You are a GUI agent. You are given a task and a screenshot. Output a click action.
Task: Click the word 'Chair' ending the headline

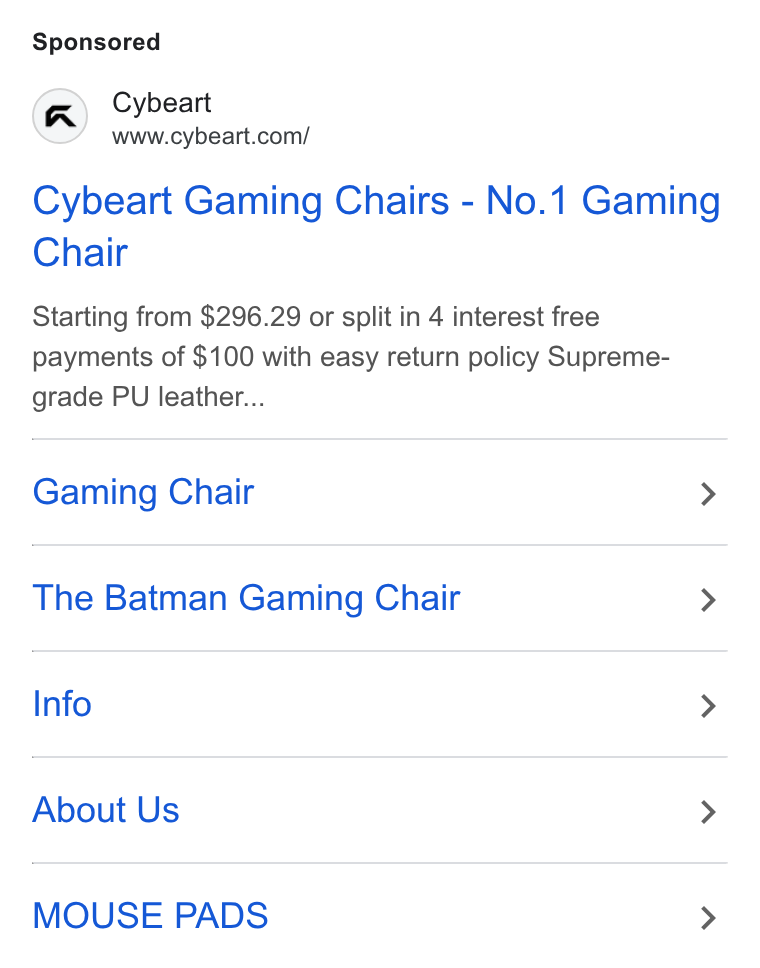(x=80, y=253)
